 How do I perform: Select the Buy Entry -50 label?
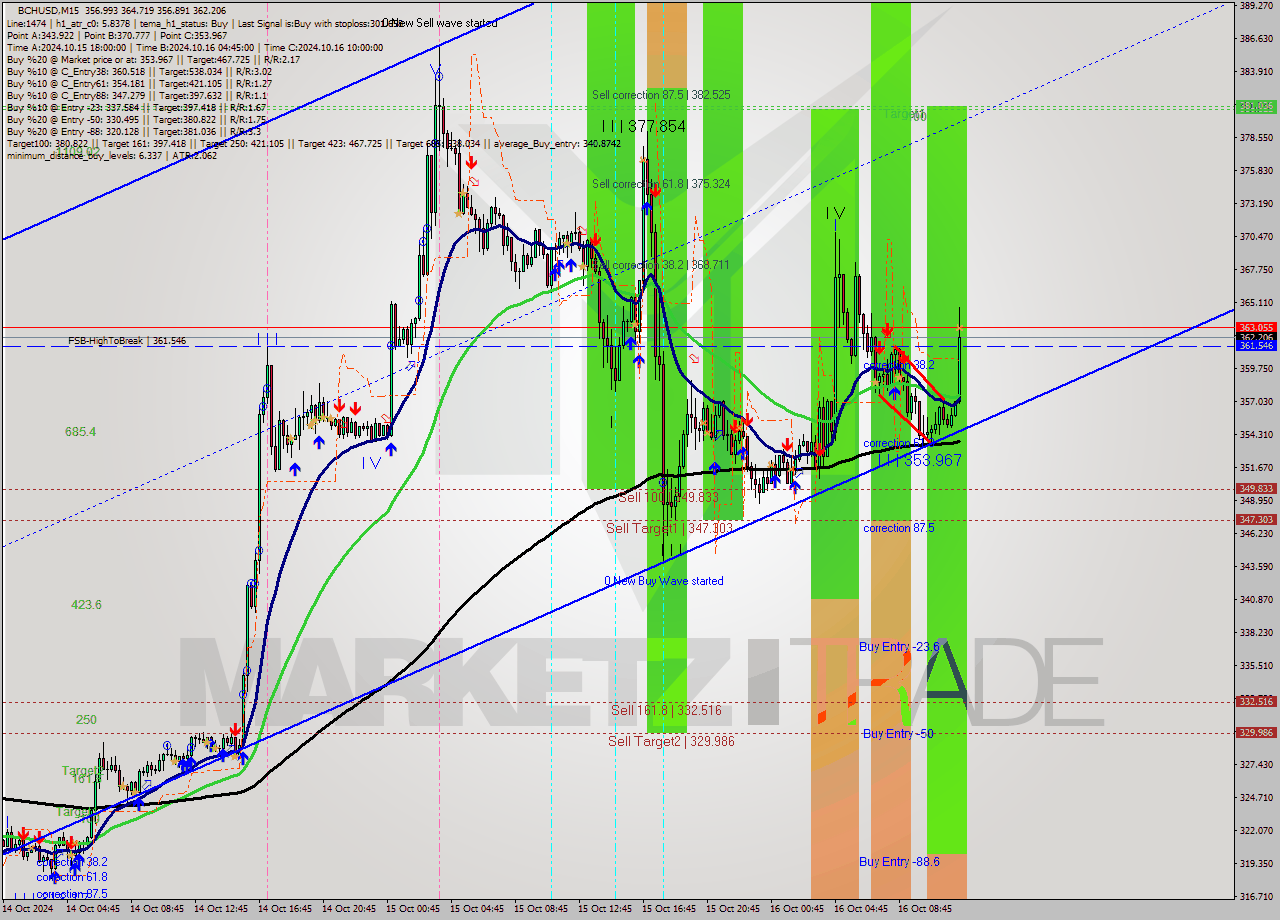tap(898, 733)
